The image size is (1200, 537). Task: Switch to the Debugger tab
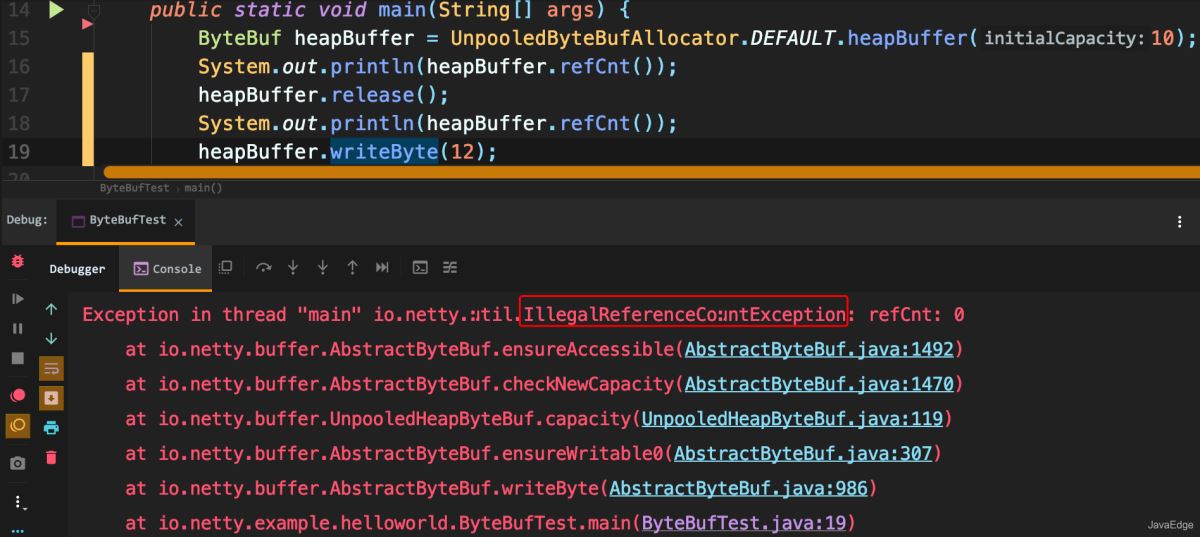pyautogui.click(x=77, y=269)
